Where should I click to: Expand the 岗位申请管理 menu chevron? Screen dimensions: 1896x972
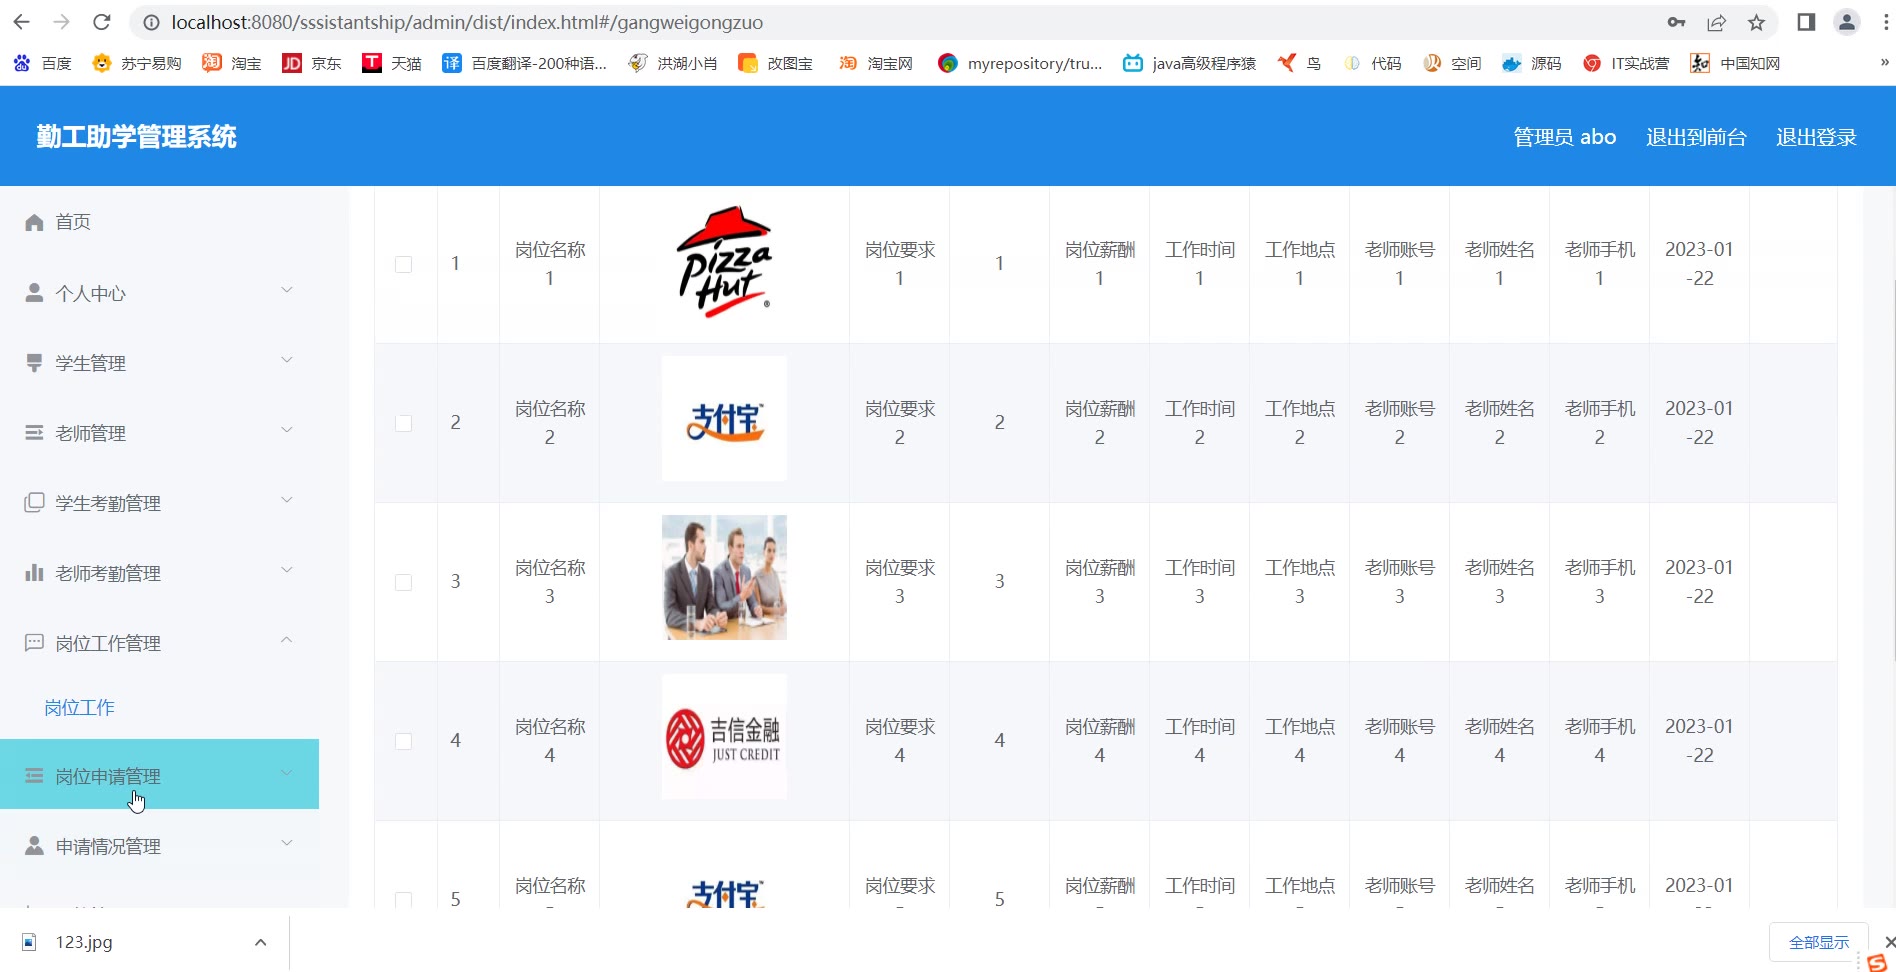(x=287, y=773)
